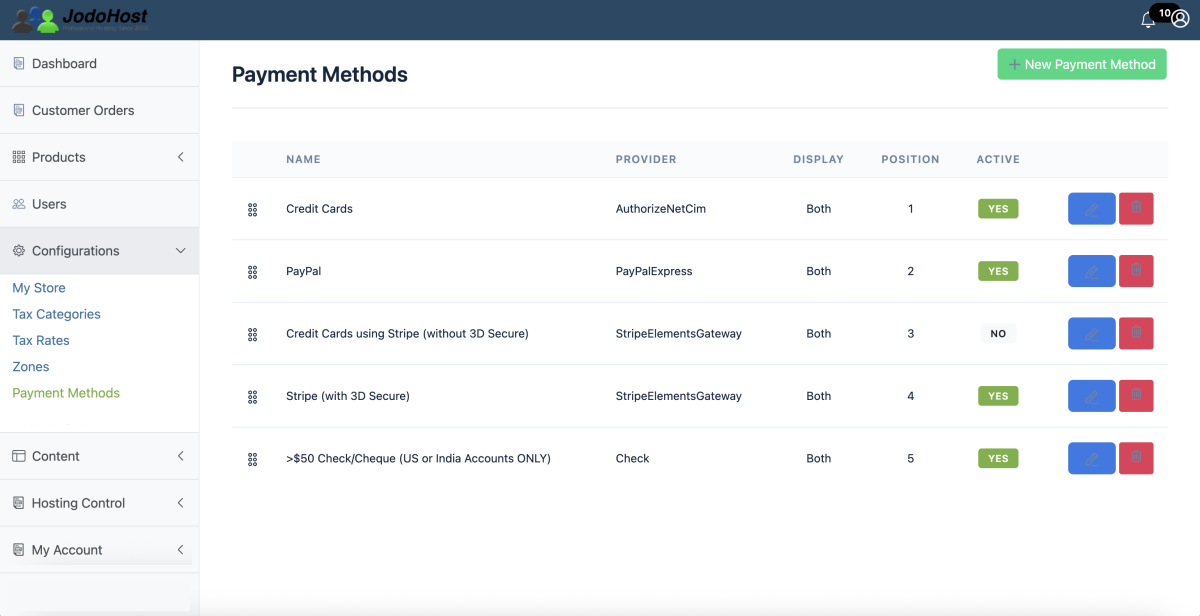This screenshot has width=1200, height=616.
Task: Go to Customer Orders
Action: [99, 110]
